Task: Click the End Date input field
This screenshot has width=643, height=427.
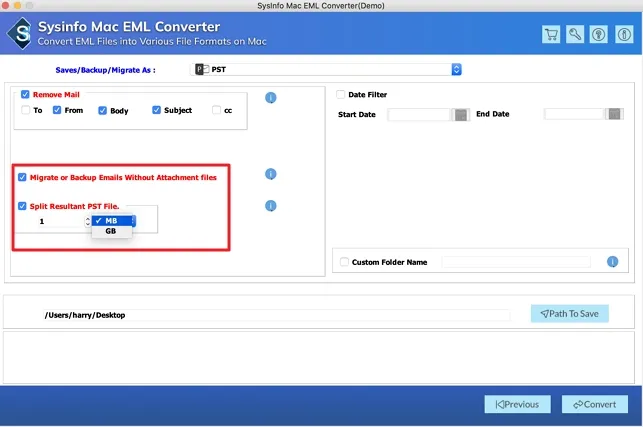Action: (x=574, y=114)
